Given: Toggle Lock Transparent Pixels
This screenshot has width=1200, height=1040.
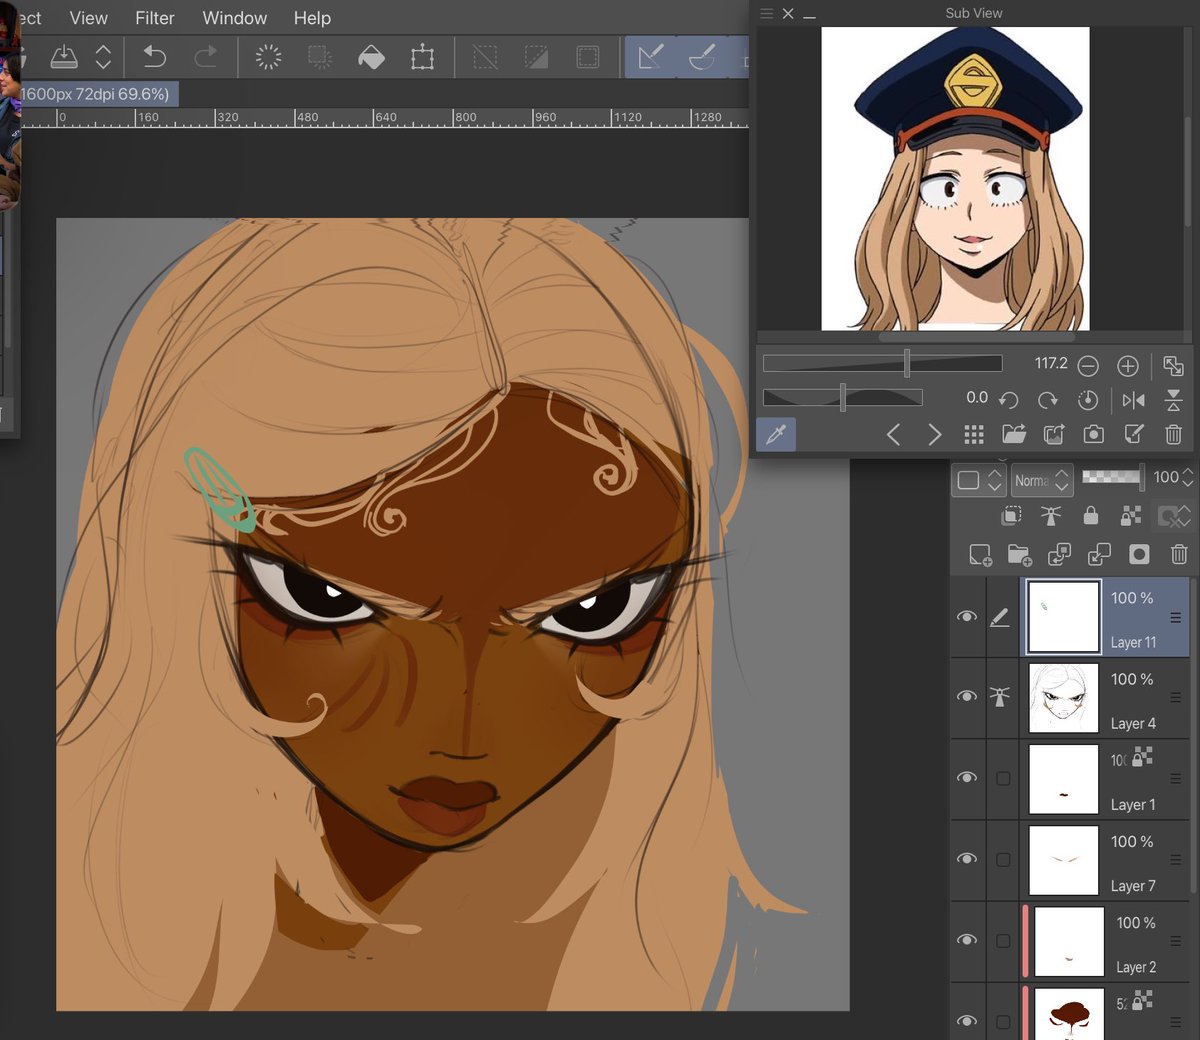Looking at the screenshot, I should click(1131, 515).
